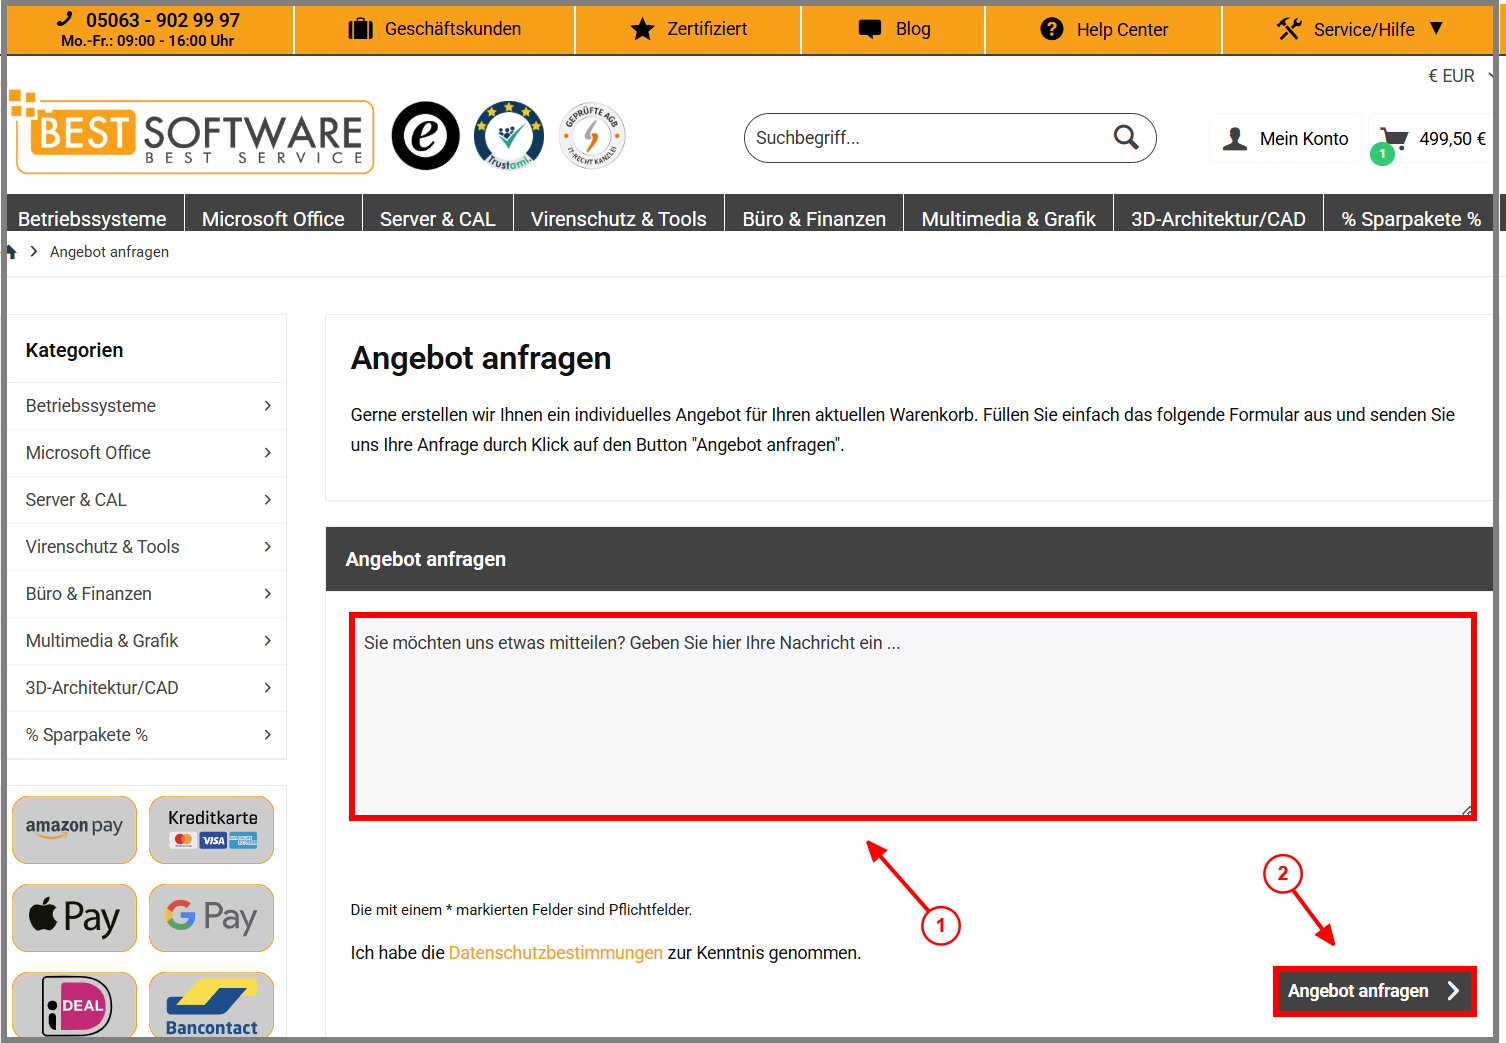Click the Bancontact payment badge
The width and height of the screenshot is (1506, 1043).
pyautogui.click(x=211, y=1004)
